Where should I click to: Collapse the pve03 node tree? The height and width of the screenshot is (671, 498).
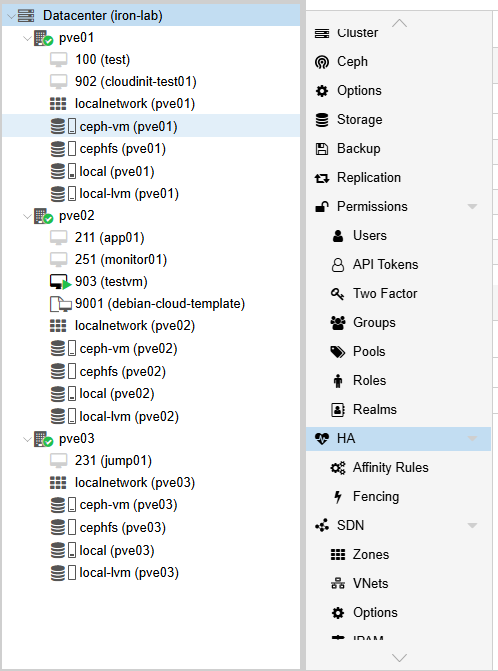click(27, 439)
